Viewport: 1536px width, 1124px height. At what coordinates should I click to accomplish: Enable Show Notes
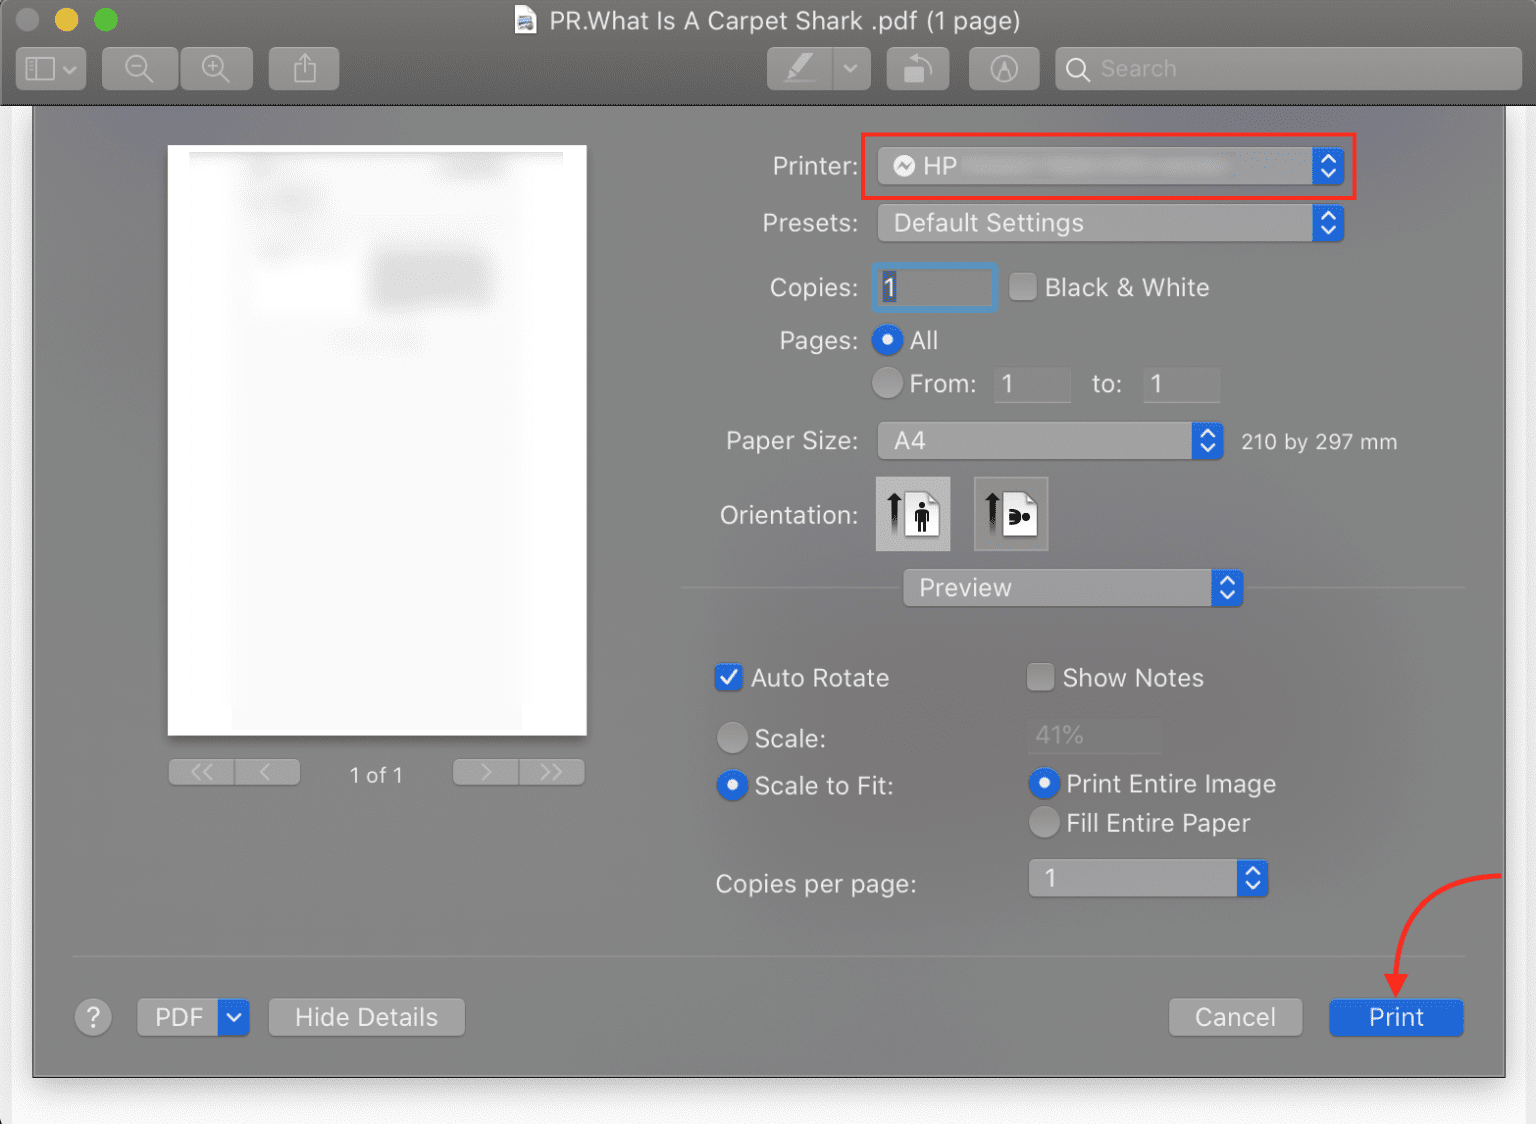pos(1040,677)
